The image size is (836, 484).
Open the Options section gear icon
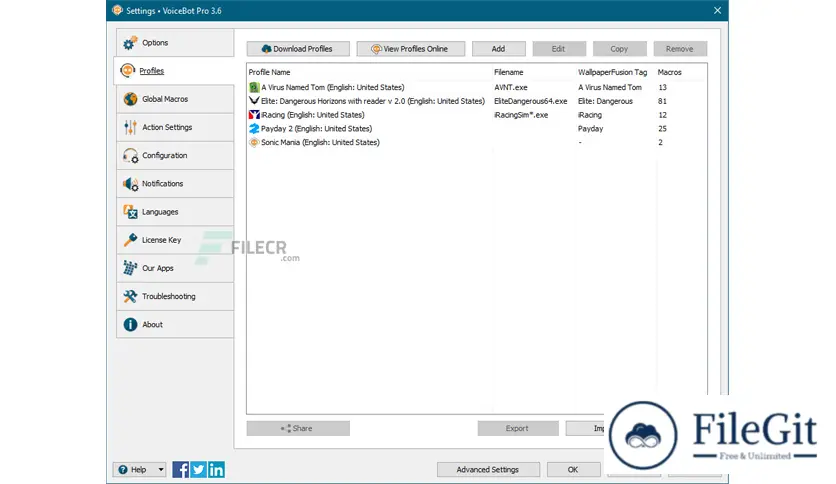tap(130, 43)
